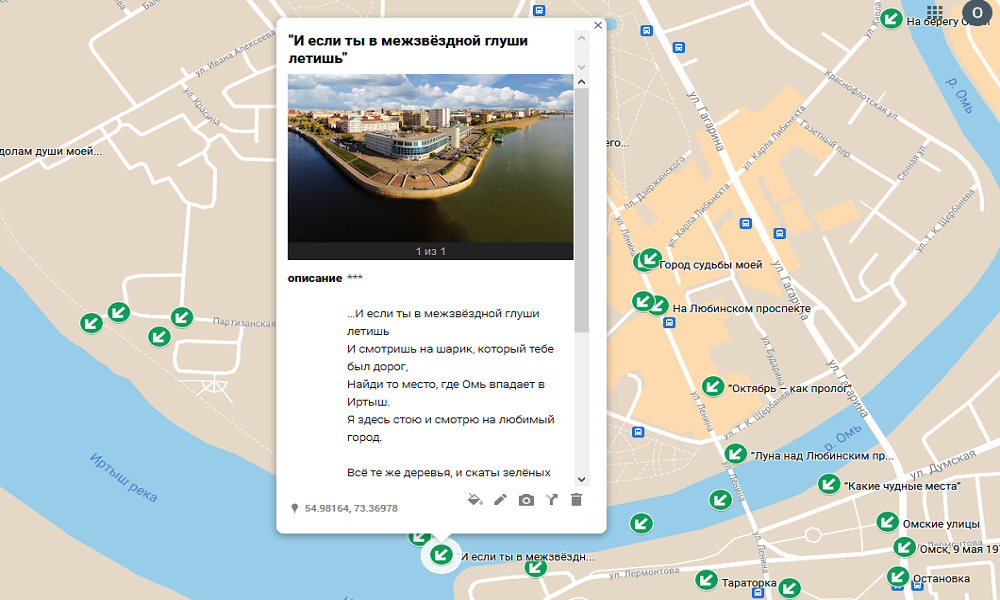Click the title field scroll-down chevron

pos(581,67)
